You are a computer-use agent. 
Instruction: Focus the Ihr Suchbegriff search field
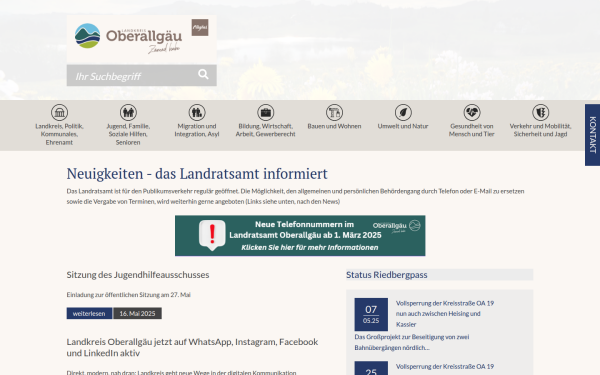click(142, 75)
